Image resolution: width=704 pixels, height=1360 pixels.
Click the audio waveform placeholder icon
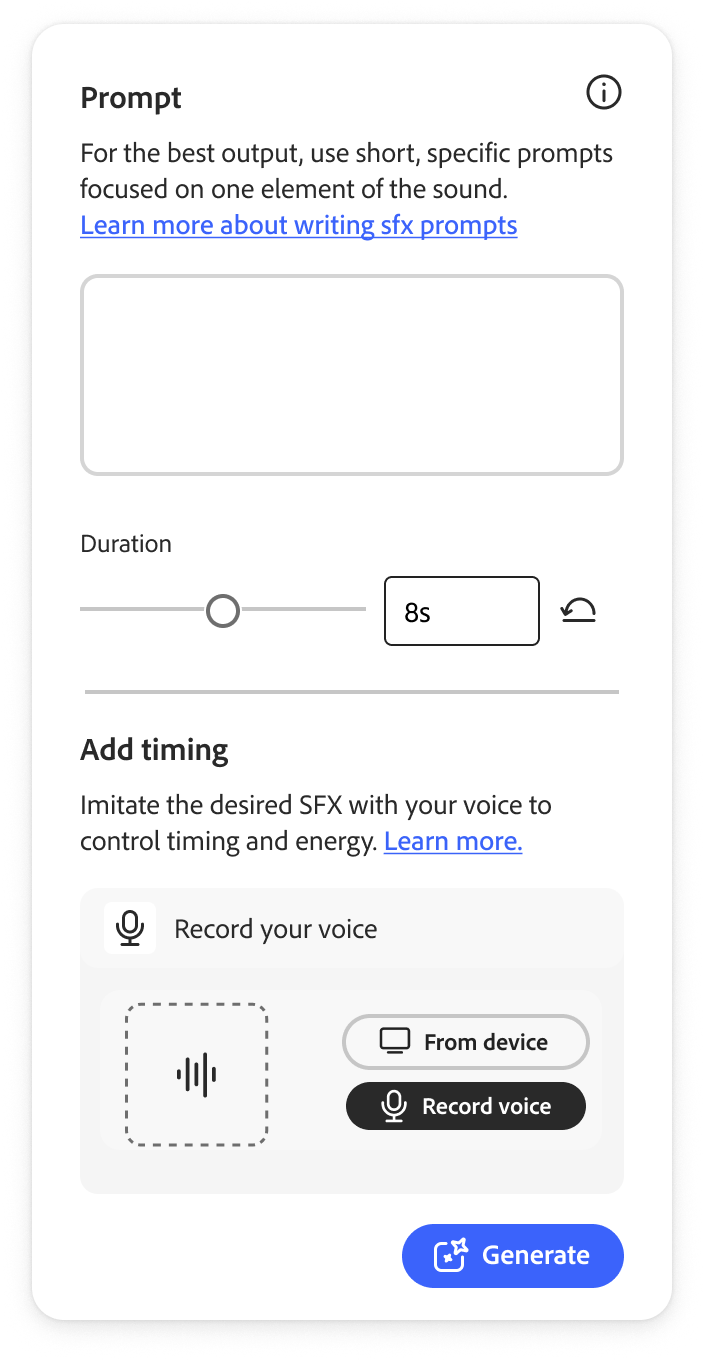195,1073
